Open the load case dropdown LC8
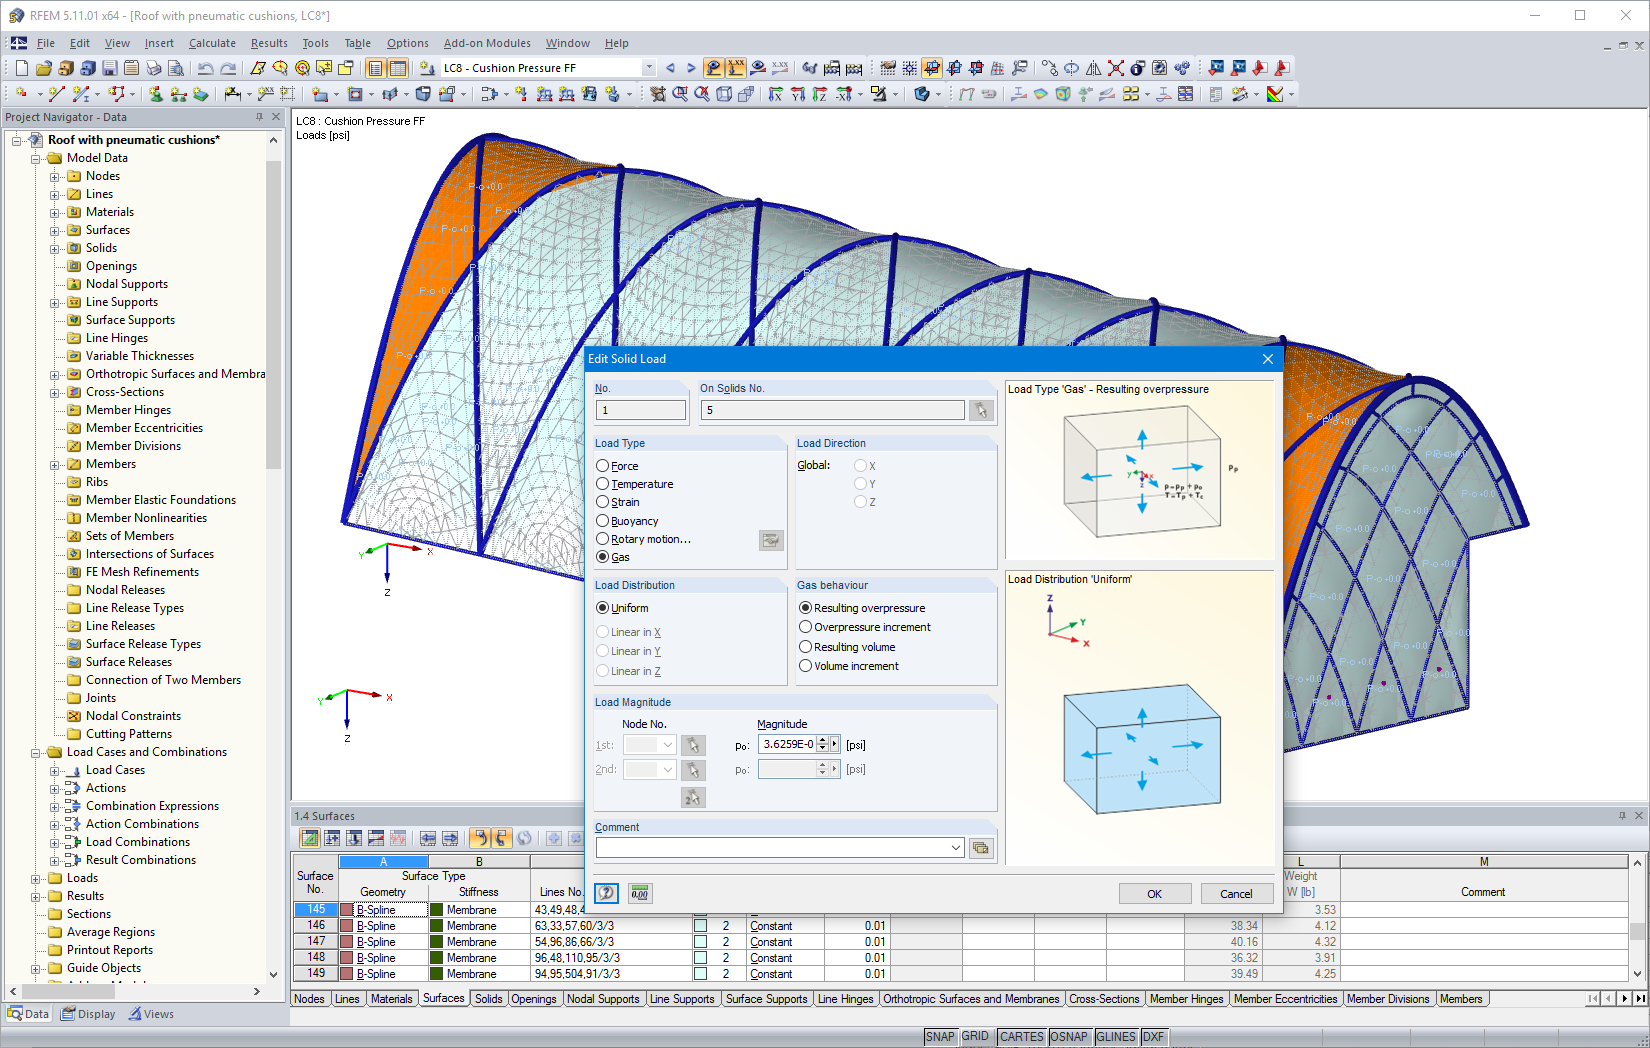 pos(649,68)
